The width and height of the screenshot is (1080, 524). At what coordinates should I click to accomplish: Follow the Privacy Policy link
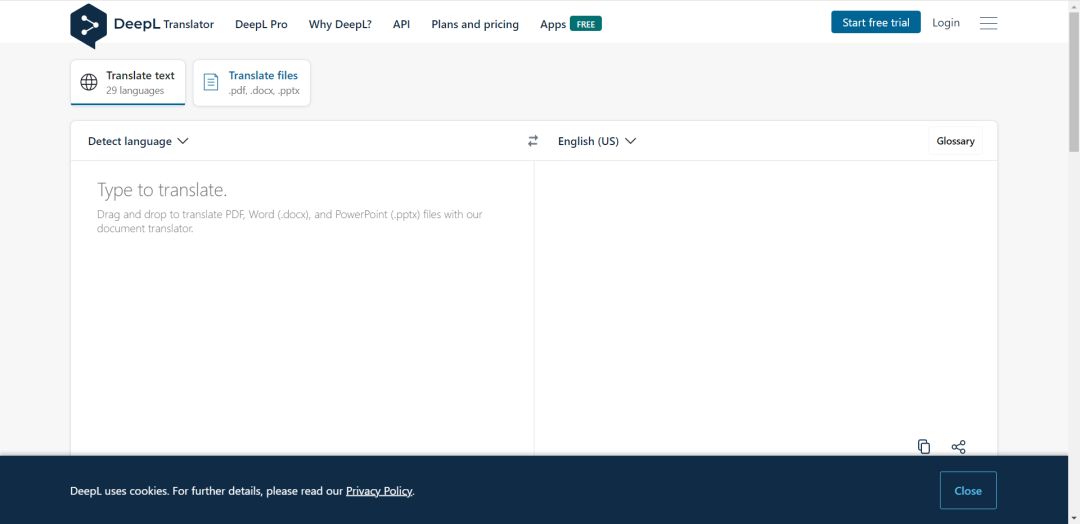coord(379,491)
